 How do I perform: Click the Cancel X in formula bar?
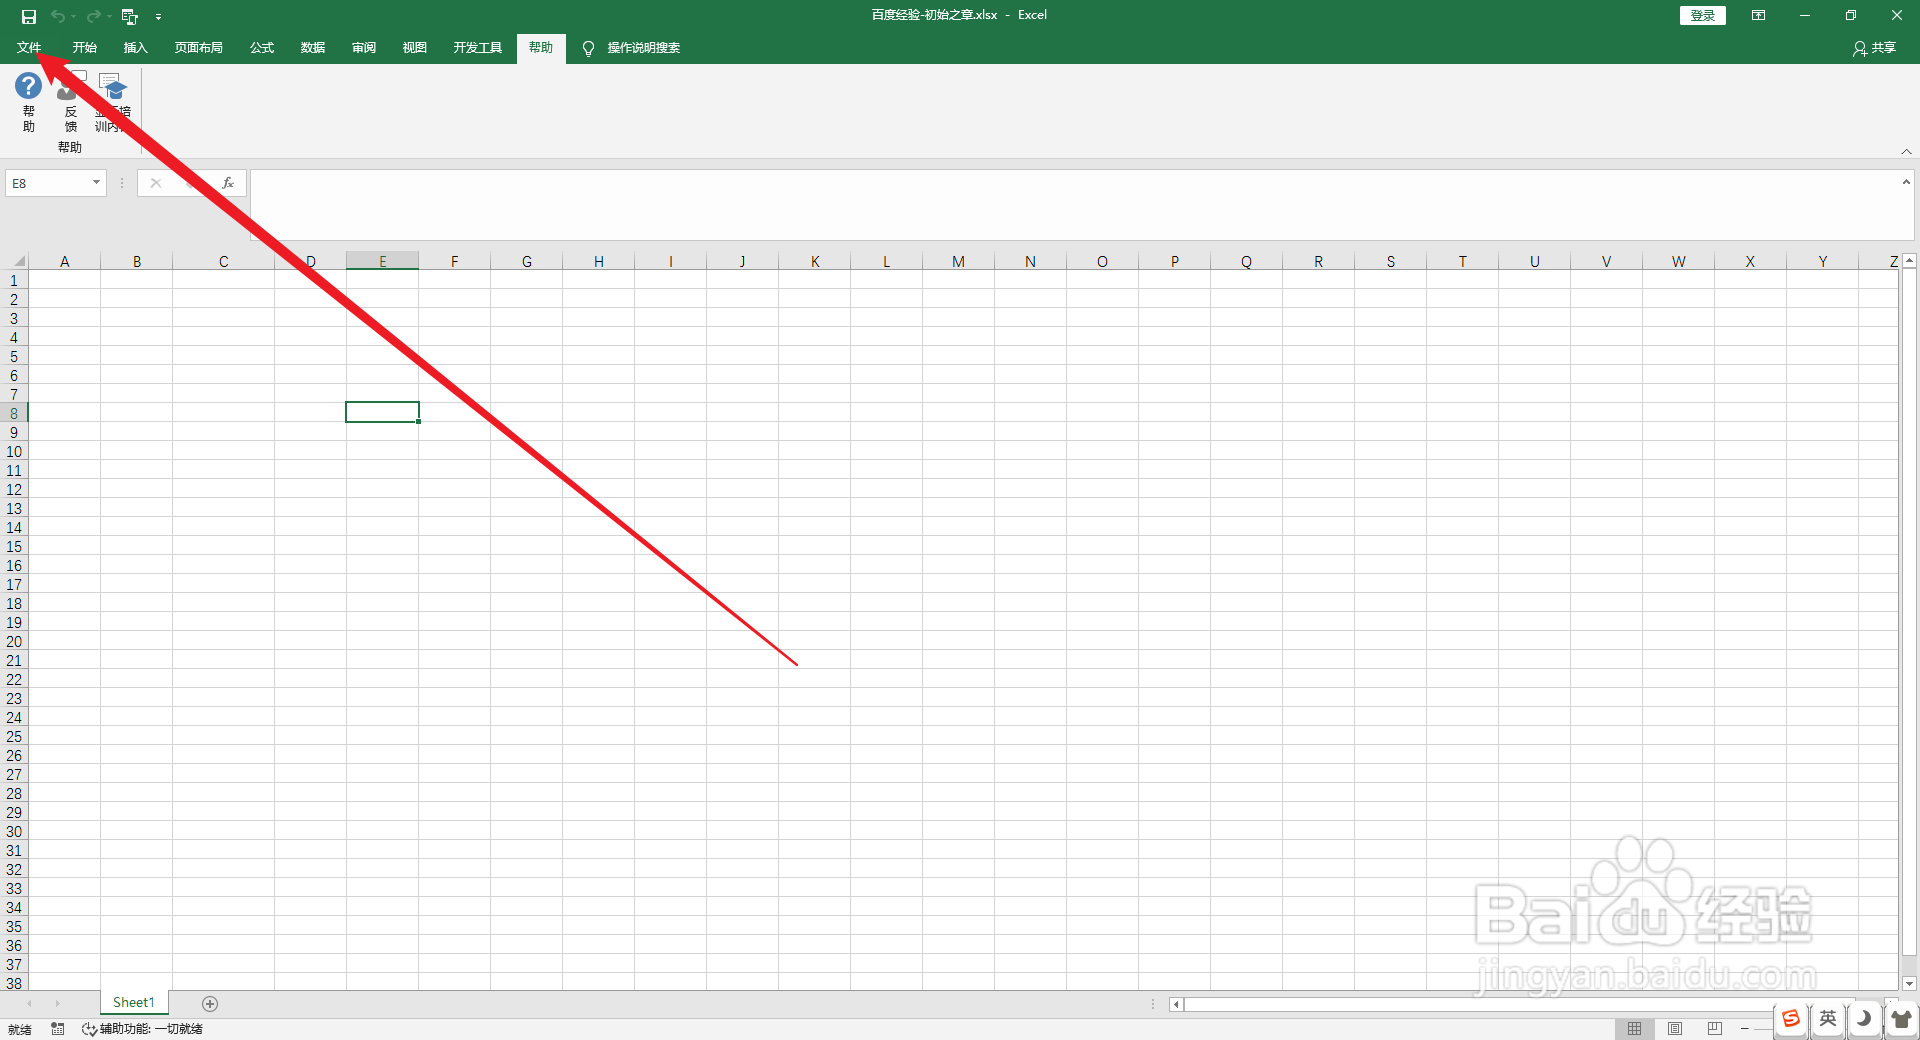(x=156, y=183)
